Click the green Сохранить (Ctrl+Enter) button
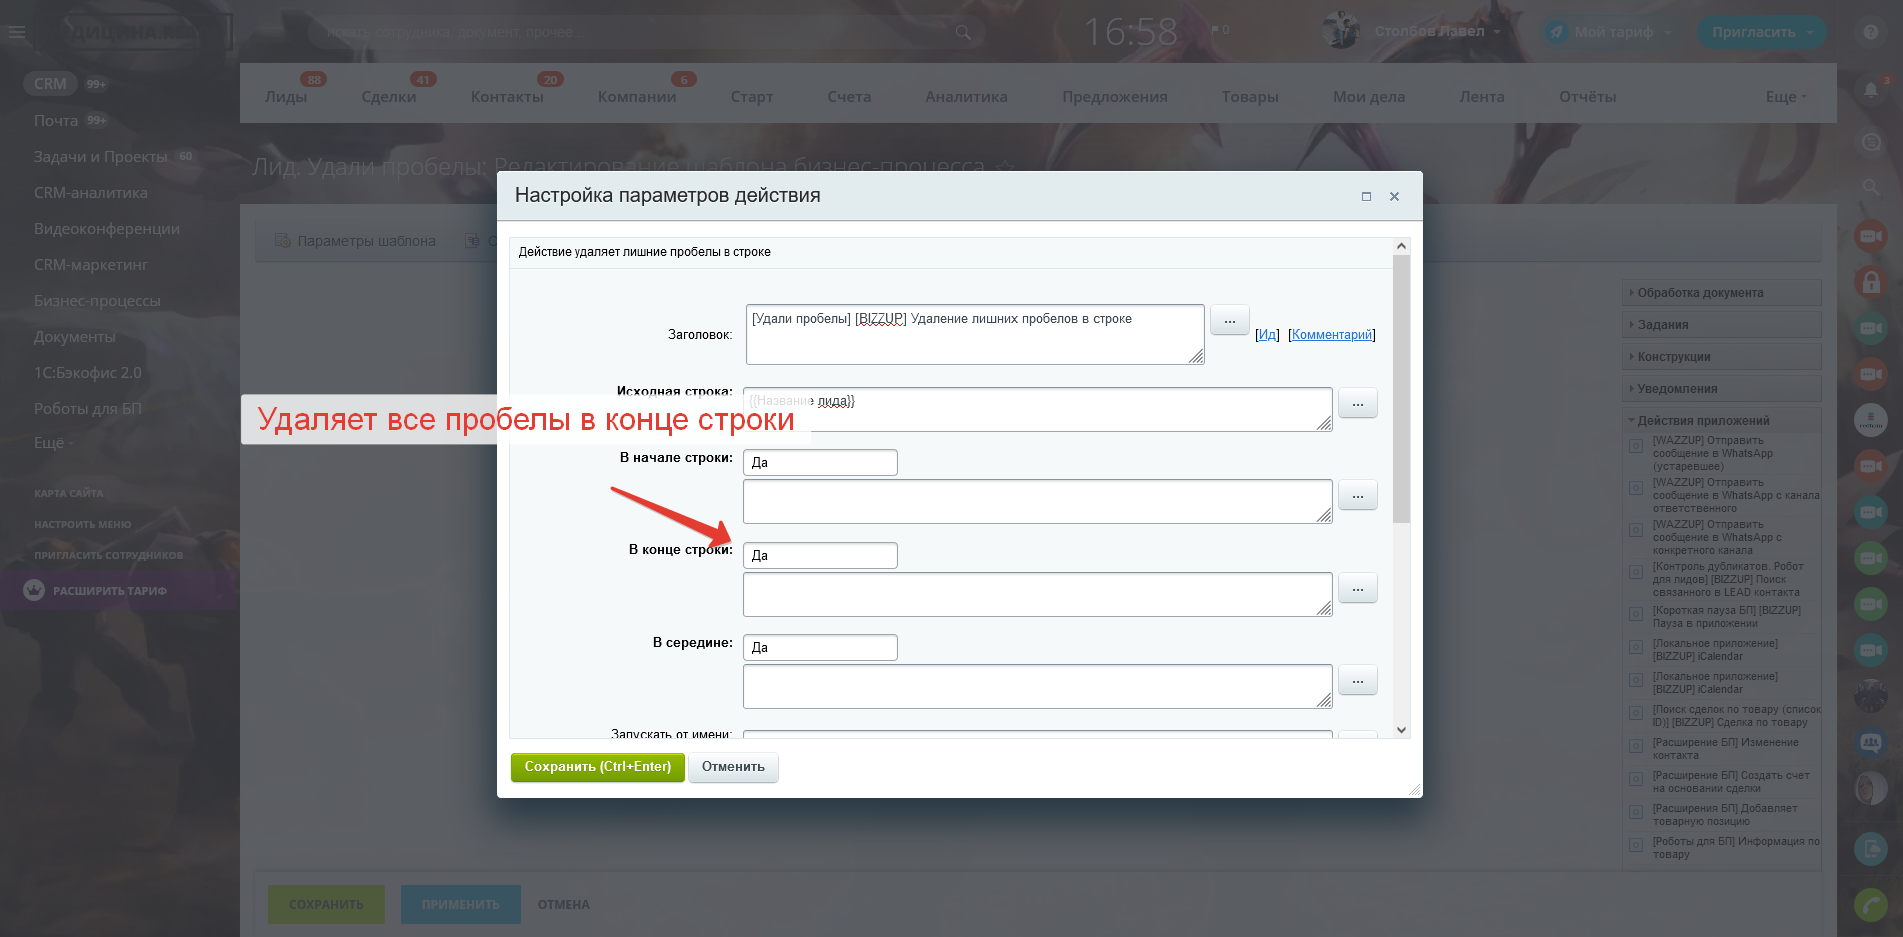Image resolution: width=1903 pixels, height=937 pixels. point(598,767)
